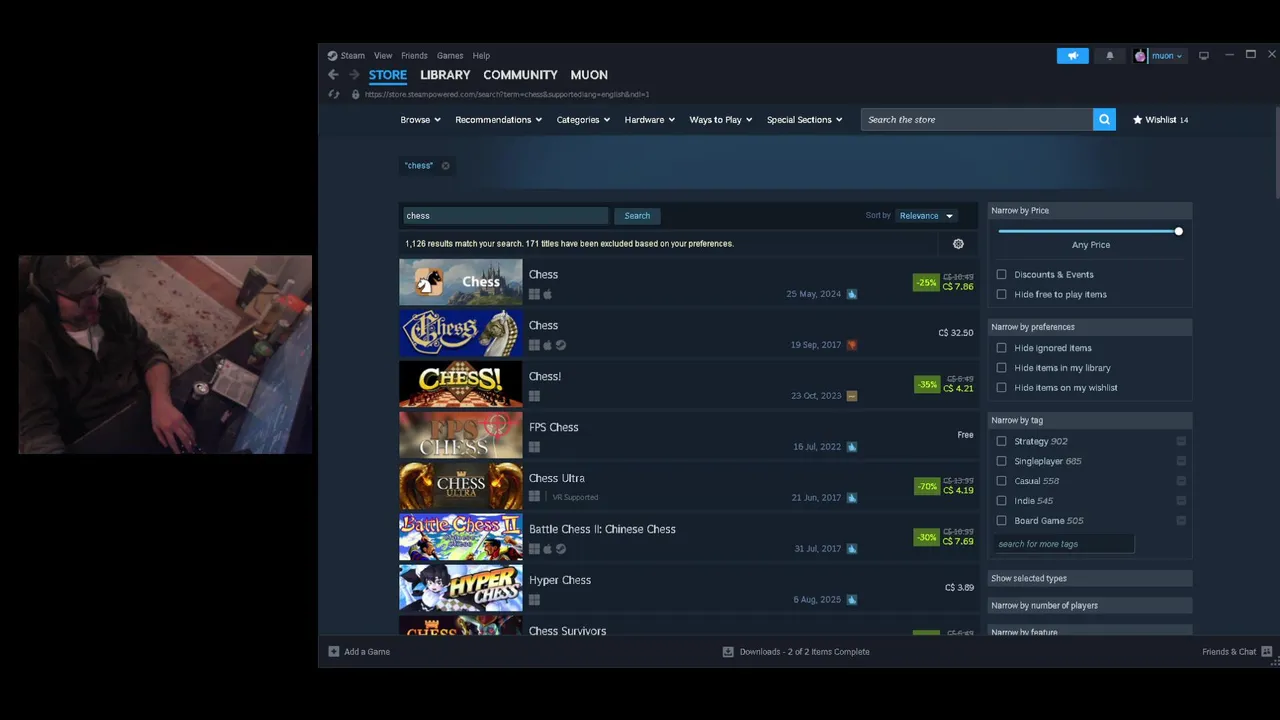1280x720 pixels.
Task: Click Steam logo in the menu bar
Action: pyautogui.click(x=333, y=56)
